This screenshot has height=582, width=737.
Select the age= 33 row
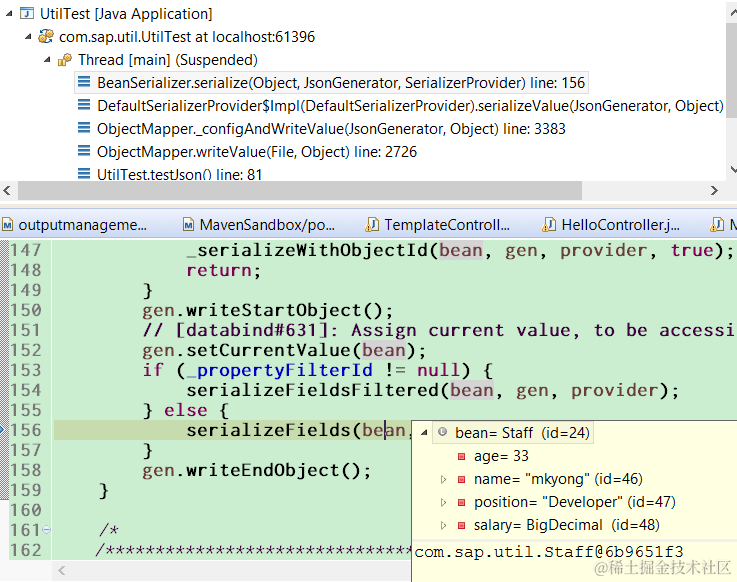coord(501,456)
